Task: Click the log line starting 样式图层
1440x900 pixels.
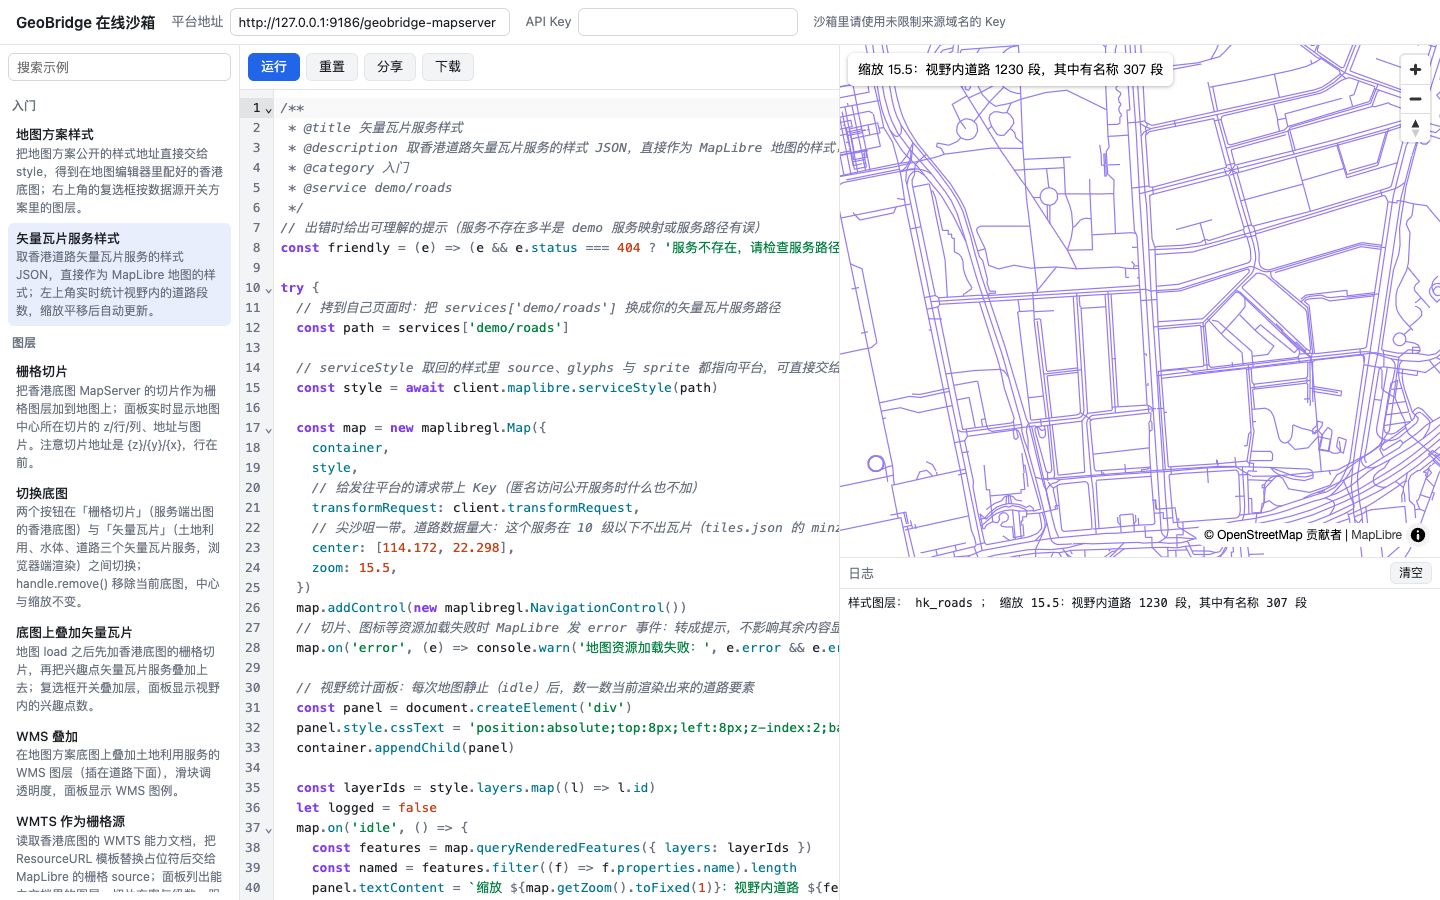Action: pyautogui.click(x=1077, y=603)
